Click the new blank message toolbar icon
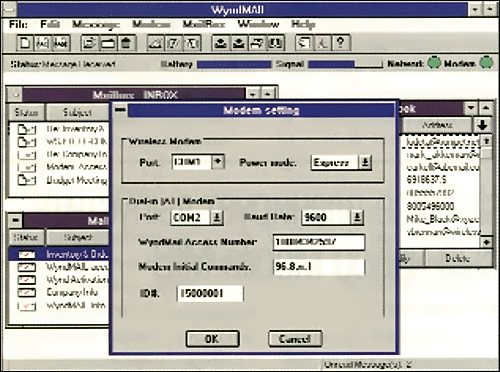The width and height of the screenshot is (500, 372). coord(25,43)
